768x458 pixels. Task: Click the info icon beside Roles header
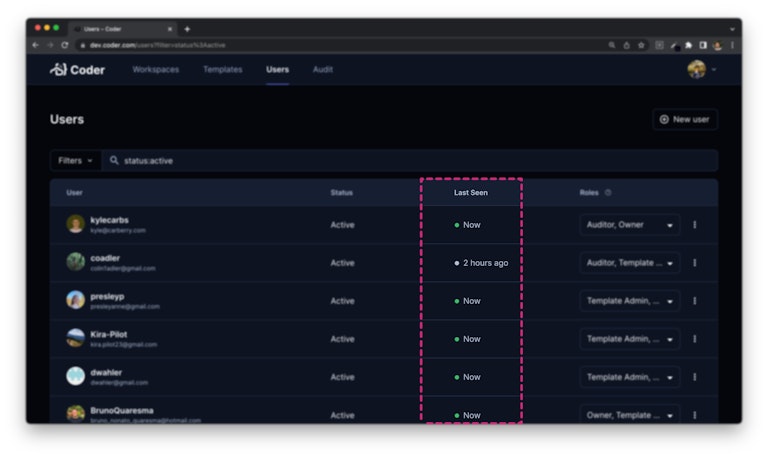(608, 193)
